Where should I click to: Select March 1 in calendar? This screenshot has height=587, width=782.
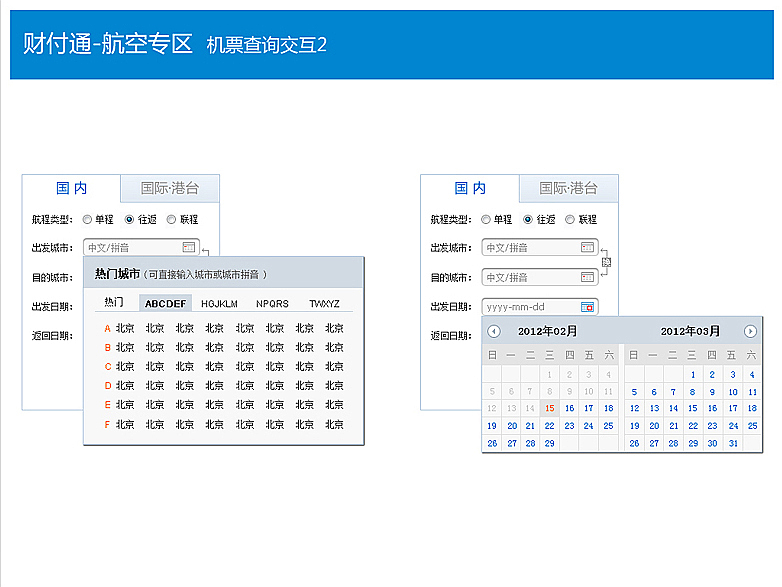(x=693, y=375)
